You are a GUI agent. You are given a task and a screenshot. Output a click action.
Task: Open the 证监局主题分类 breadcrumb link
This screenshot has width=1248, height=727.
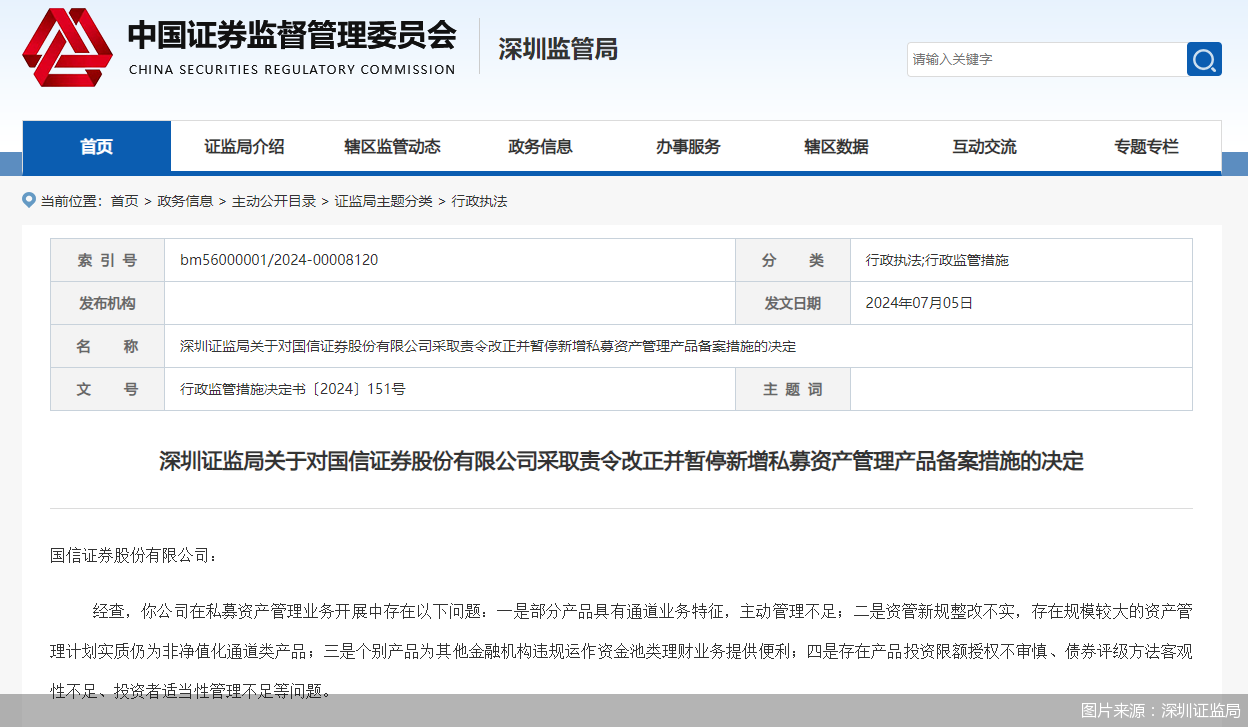click(x=384, y=201)
